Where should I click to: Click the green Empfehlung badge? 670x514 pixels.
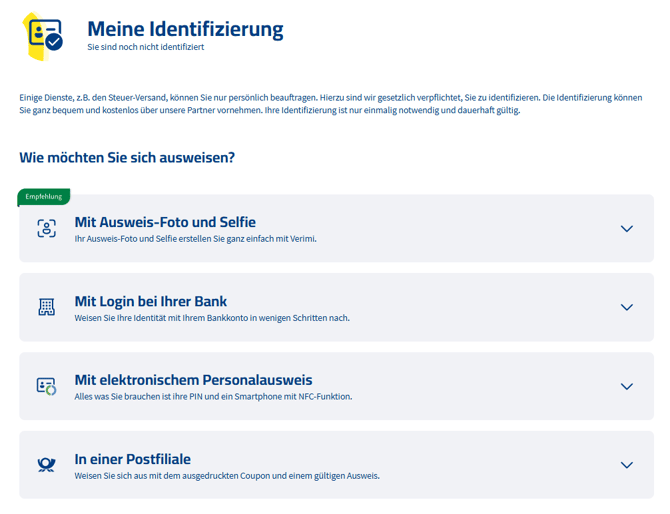[x=43, y=197]
